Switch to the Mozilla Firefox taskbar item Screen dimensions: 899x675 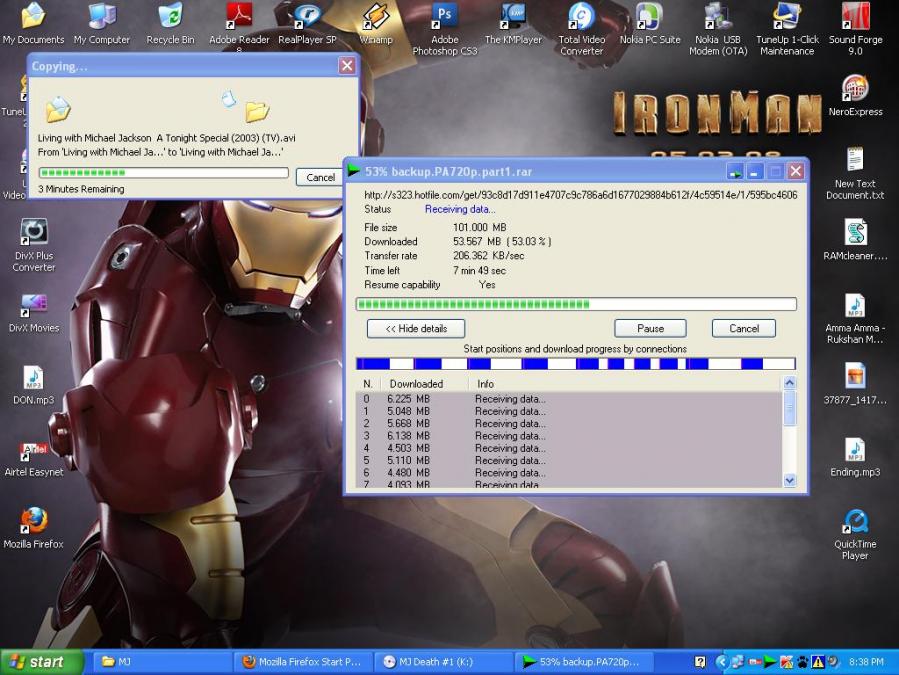(303, 662)
